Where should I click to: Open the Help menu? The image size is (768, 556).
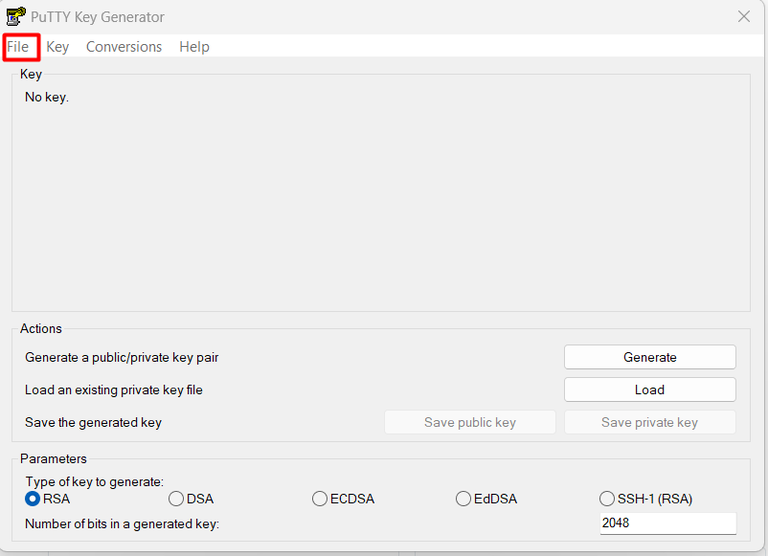click(194, 47)
